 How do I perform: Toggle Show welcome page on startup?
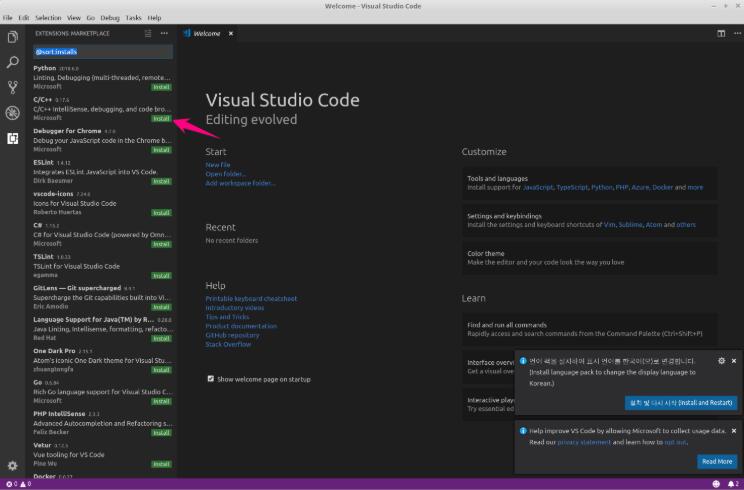[211, 379]
